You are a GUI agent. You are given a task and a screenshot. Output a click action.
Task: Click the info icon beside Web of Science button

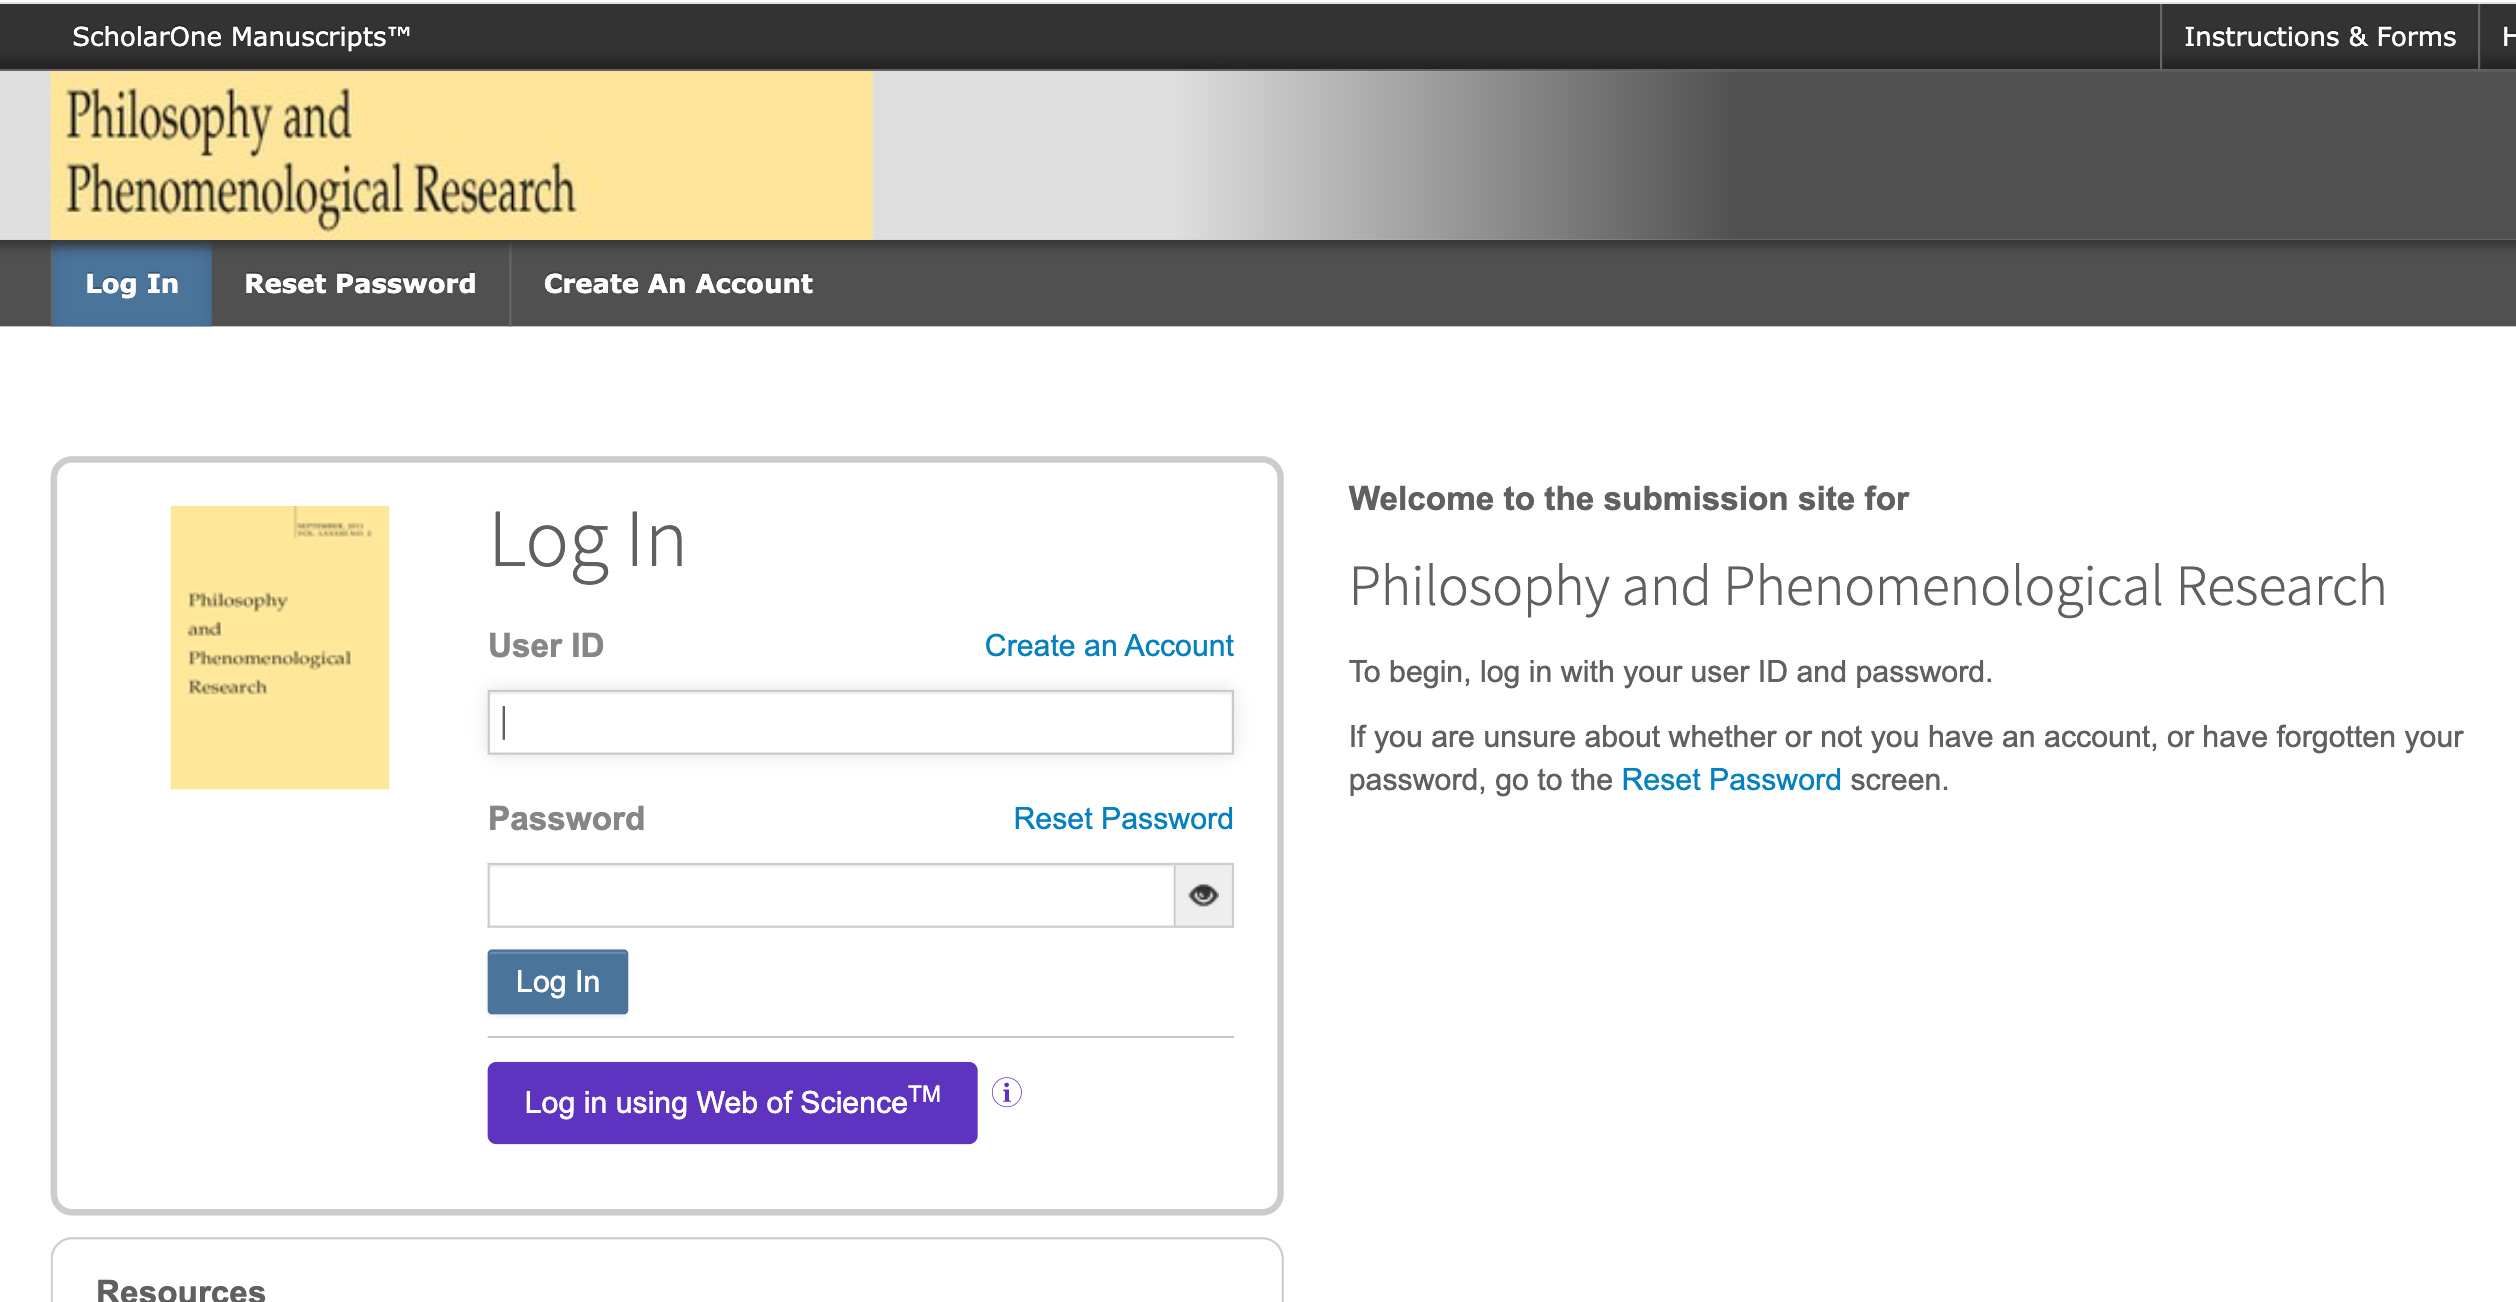click(x=1006, y=1095)
